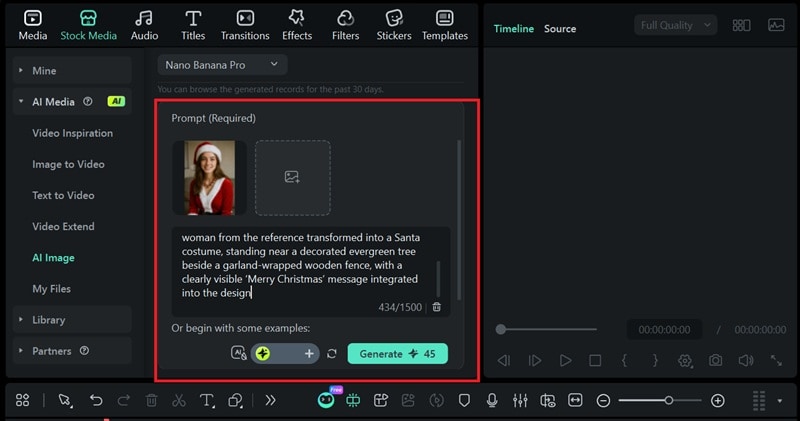The height and width of the screenshot is (421, 800).
Task: Click the plus on the credits pill
Action: (309, 354)
